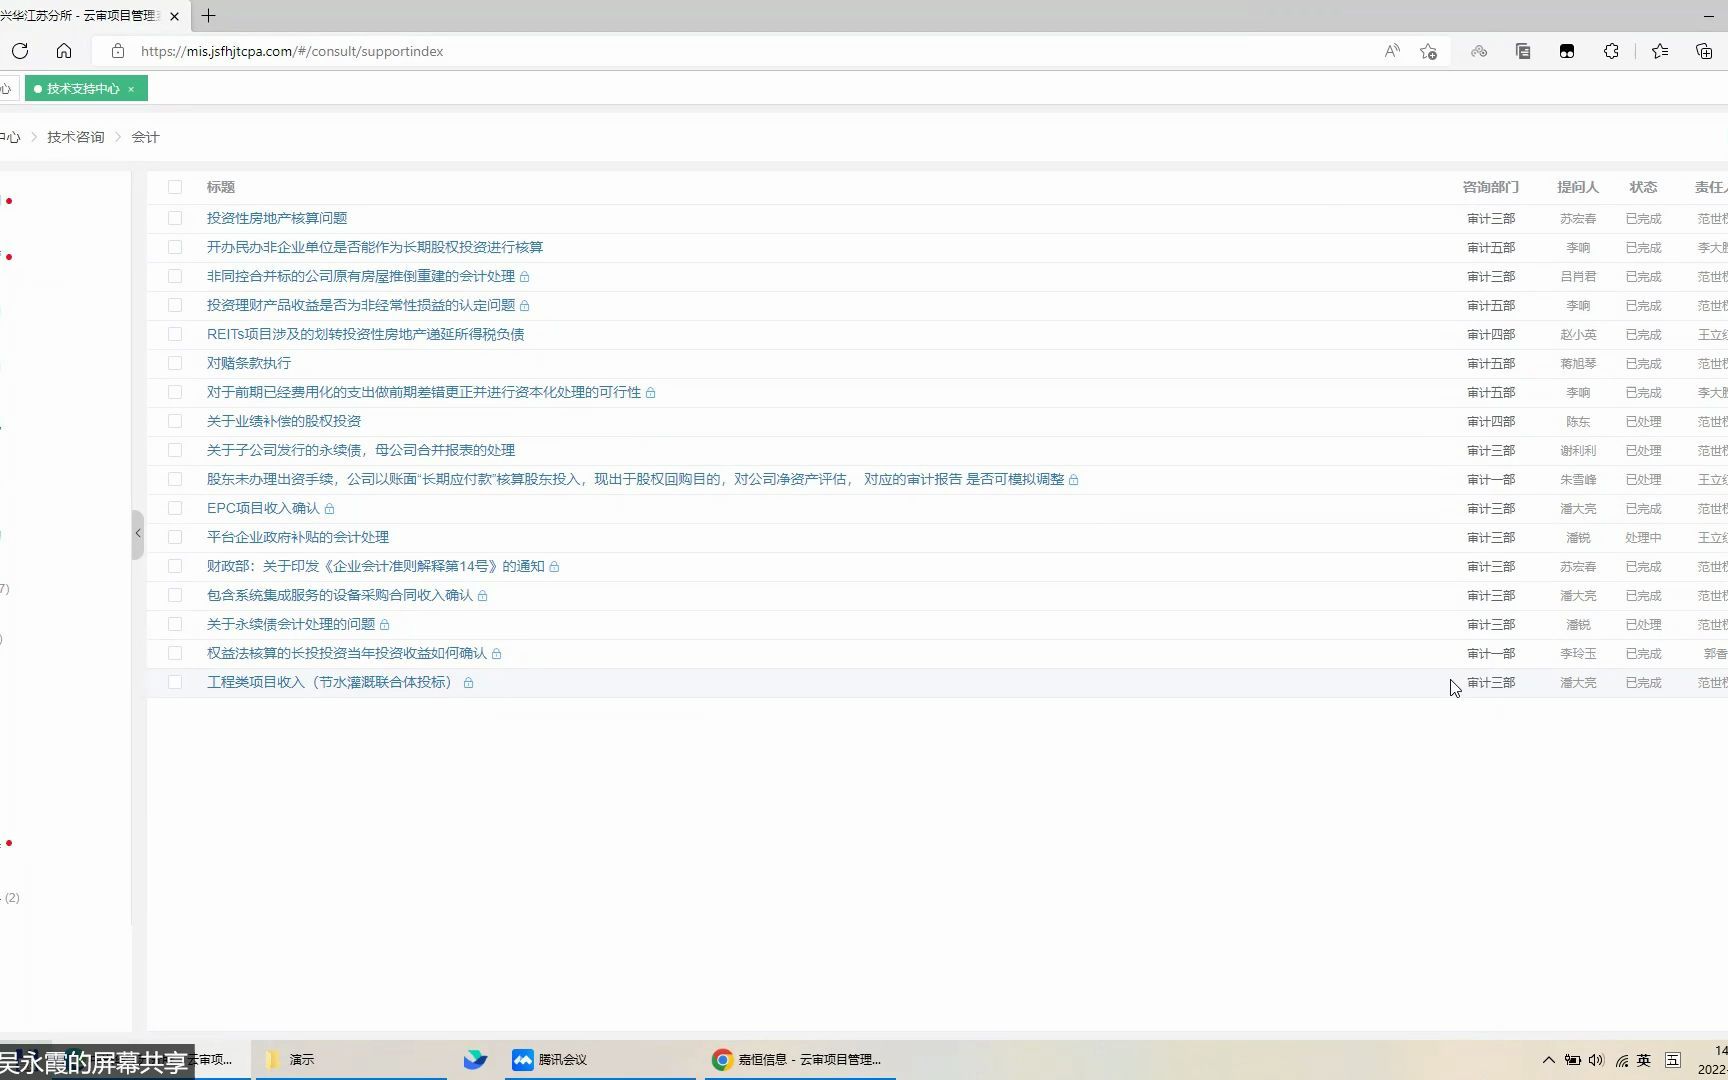Open 投资性房地产核算问题 entry
The height and width of the screenshot is (1080, 1728).
click(x=277, y=218)
